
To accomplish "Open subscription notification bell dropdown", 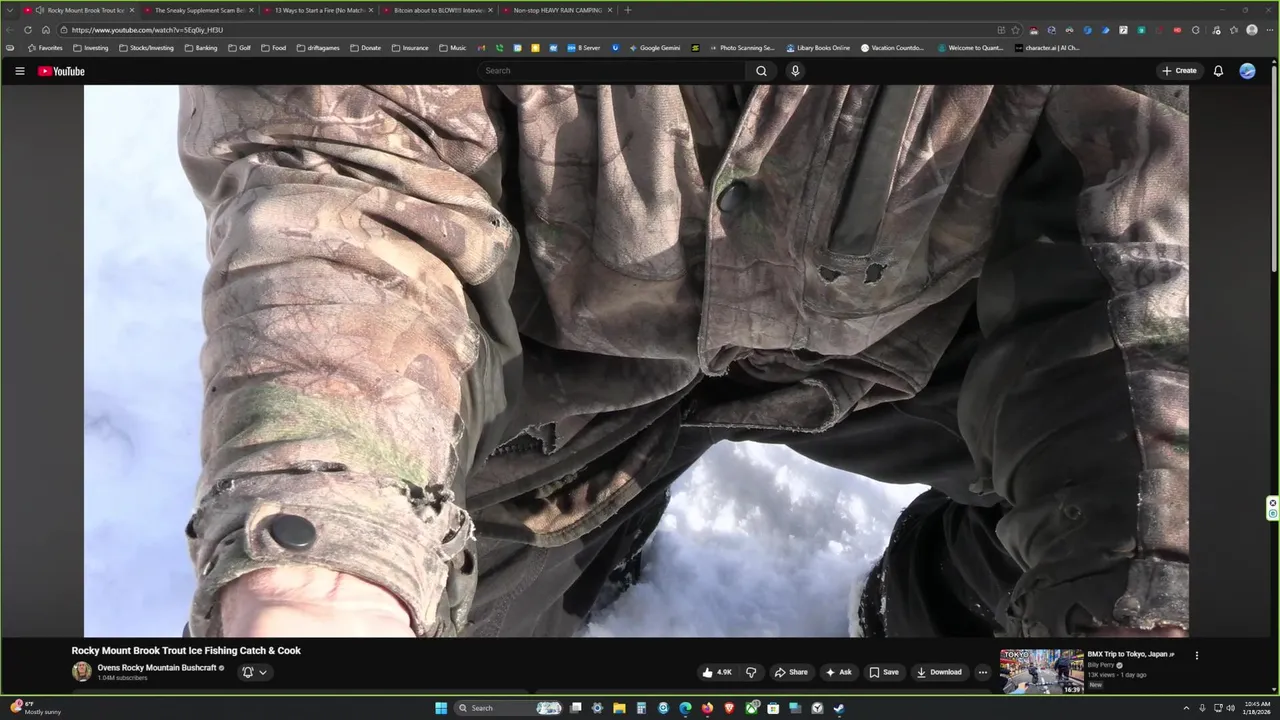I will pos(254,672).
